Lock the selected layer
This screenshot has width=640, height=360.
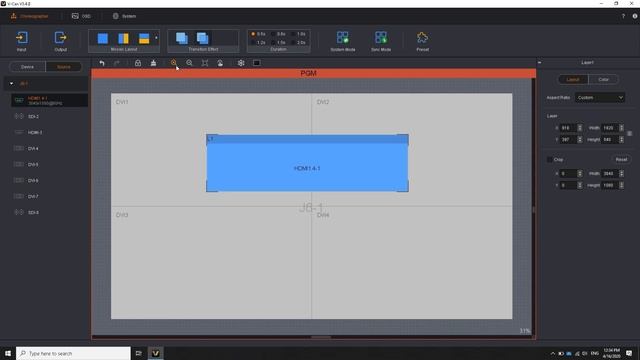(138, 63)
